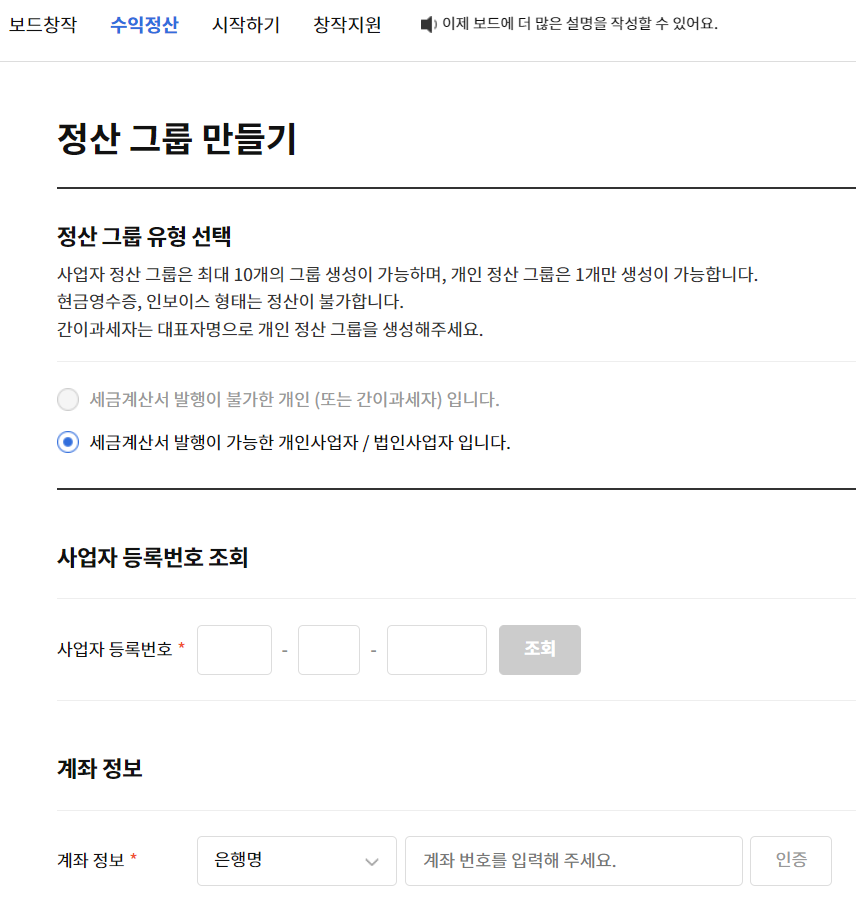Open the 창작지원 tab
This screenshot has width=856, height=906.
pyautogui.click(x=347, y=25)
